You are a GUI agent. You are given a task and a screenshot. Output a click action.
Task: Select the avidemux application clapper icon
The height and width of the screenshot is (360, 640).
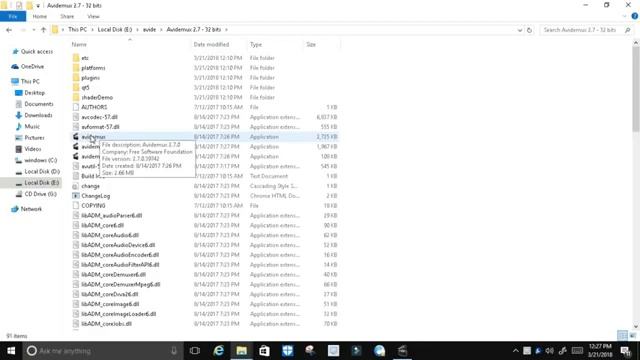coord(76,137)
